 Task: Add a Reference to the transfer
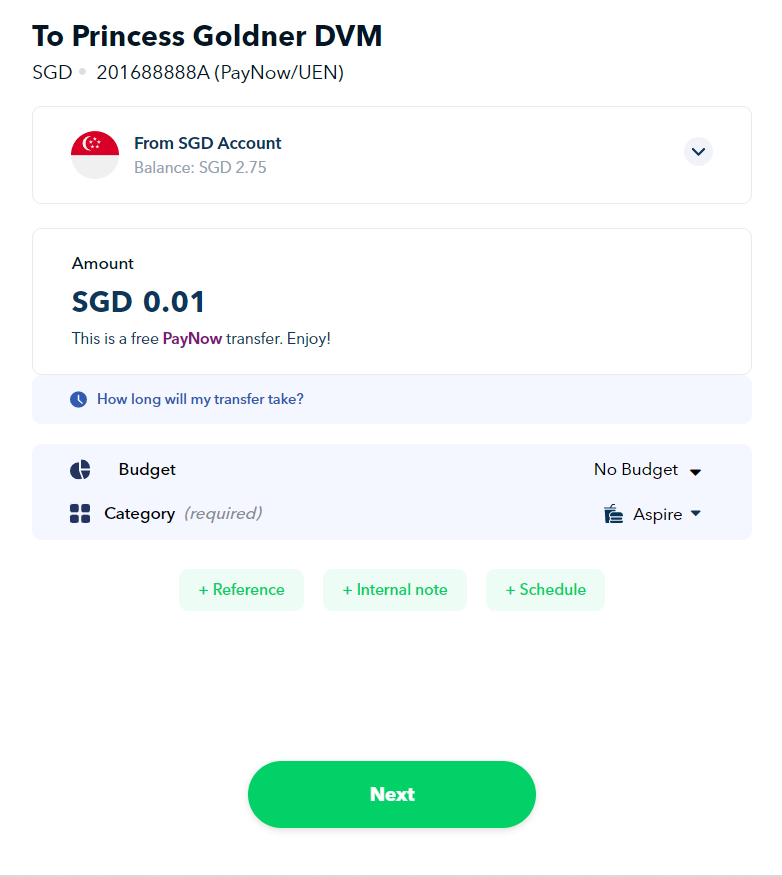pyautogui.click(x=241, y=589)
